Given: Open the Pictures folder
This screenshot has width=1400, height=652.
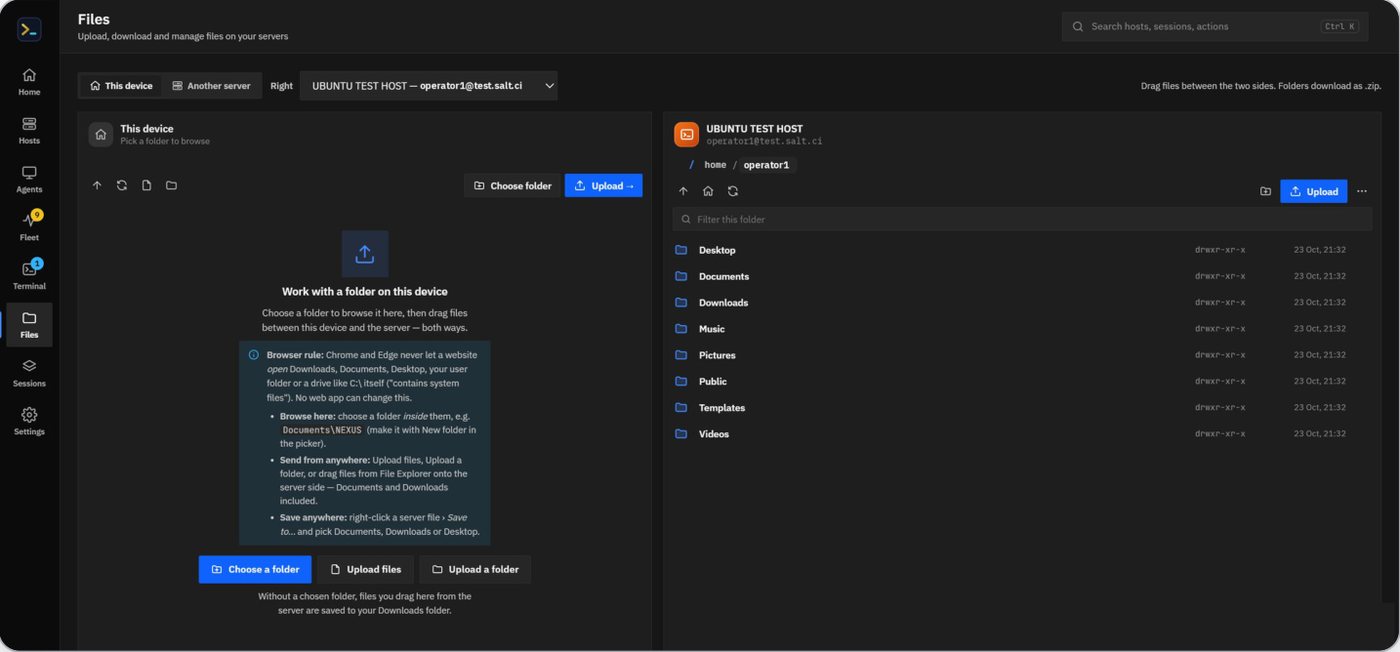Looking at the screenshot, I should [1022, 355].
